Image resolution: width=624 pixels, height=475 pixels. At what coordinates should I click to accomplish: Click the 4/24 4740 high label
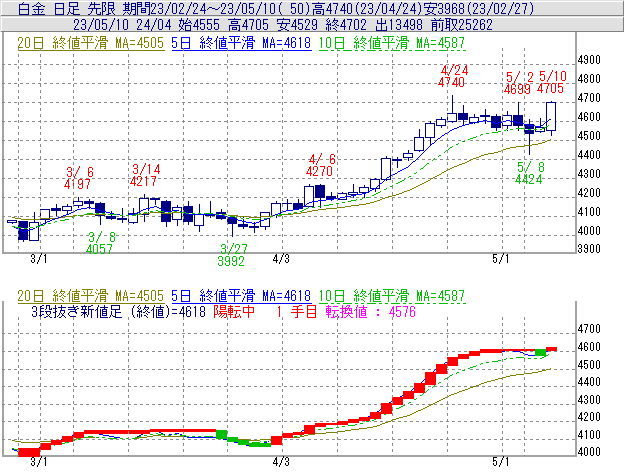(453, 76)
